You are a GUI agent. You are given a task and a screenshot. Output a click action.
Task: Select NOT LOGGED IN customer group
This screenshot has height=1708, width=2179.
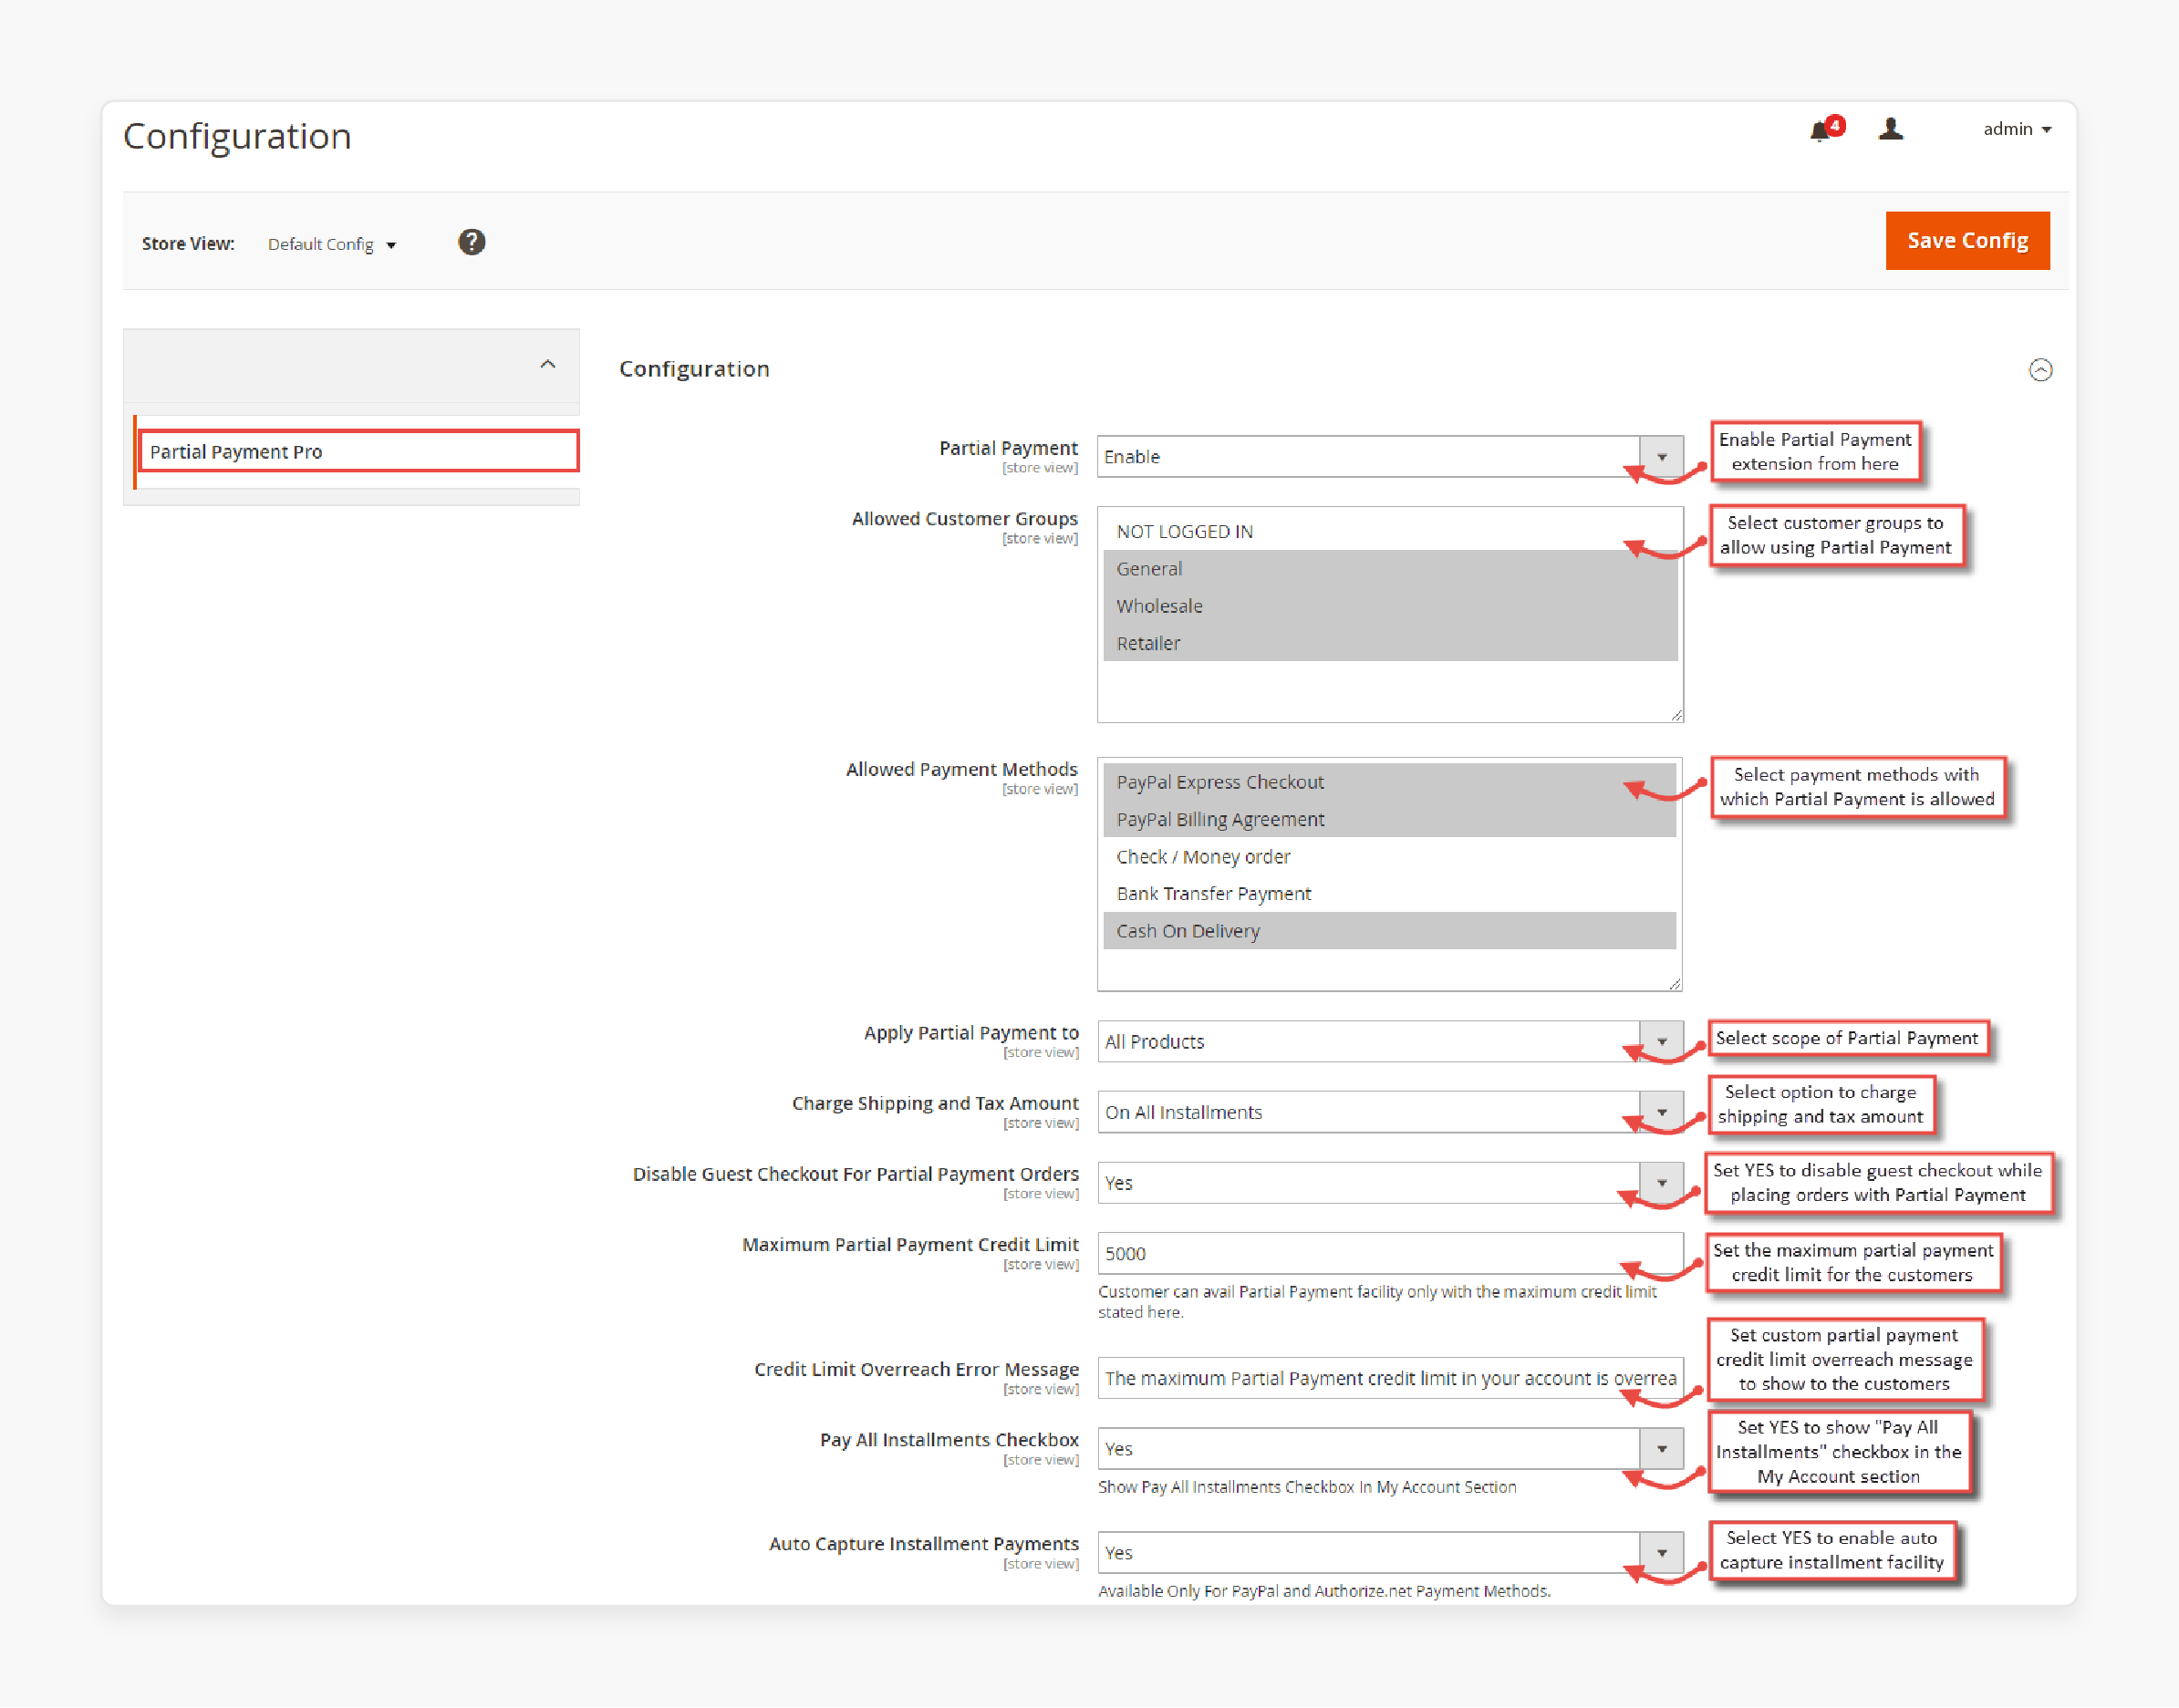1389,532
